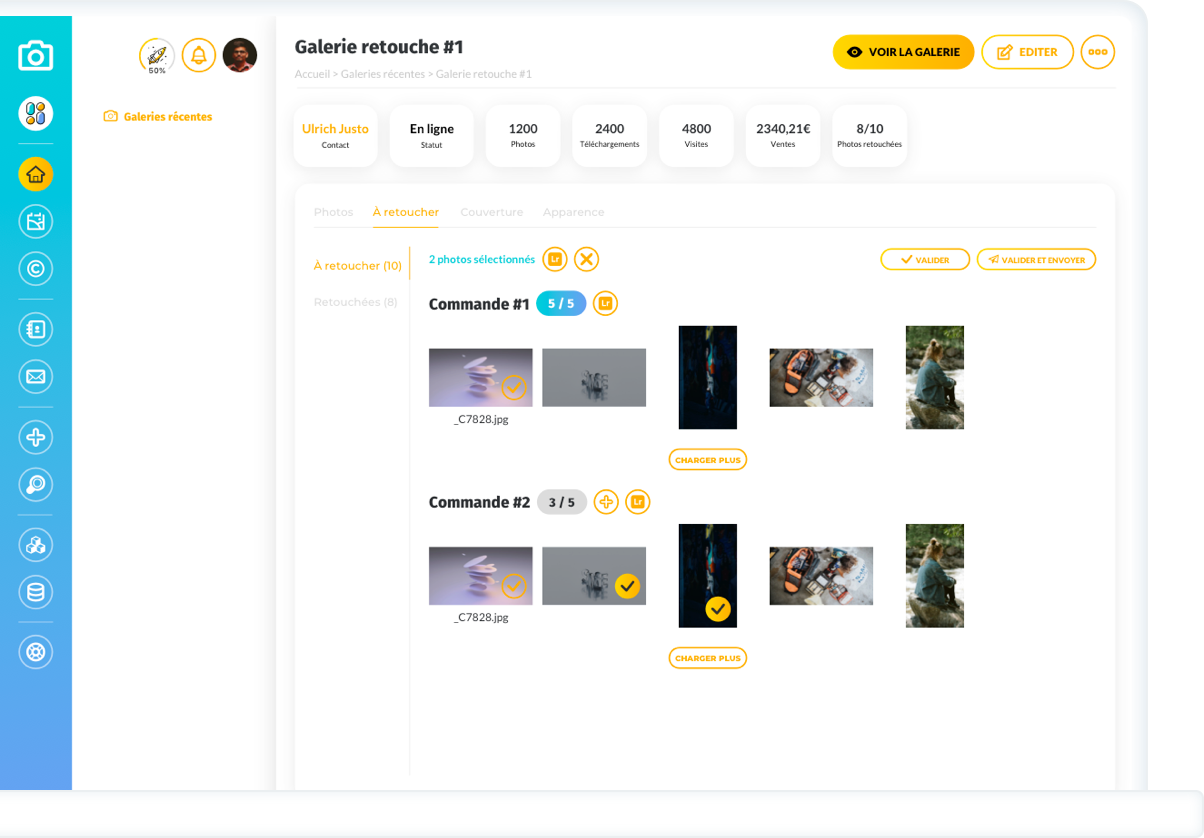Toggle checkmark on the gray photo in Commande #2

point(627,586)
